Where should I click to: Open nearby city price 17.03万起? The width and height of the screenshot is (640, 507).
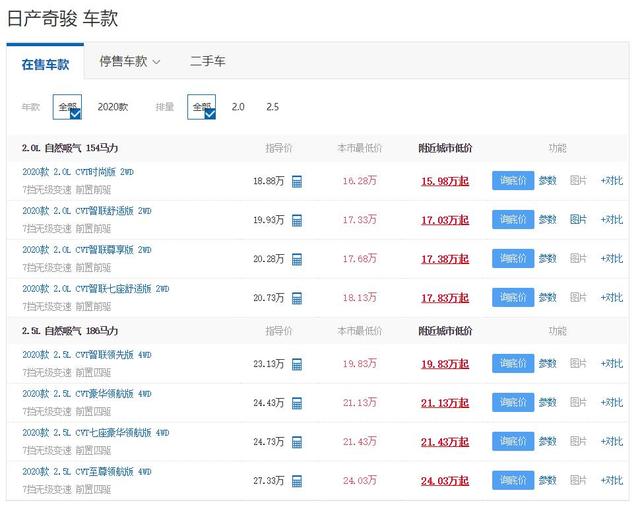(x=445, y=220)
